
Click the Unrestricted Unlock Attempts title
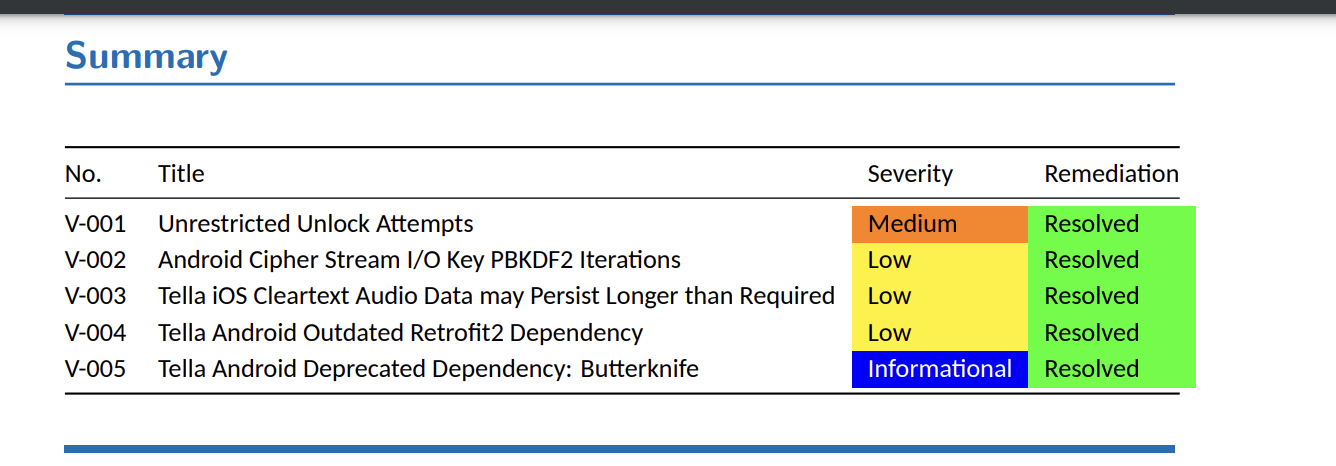click(316, 224)
